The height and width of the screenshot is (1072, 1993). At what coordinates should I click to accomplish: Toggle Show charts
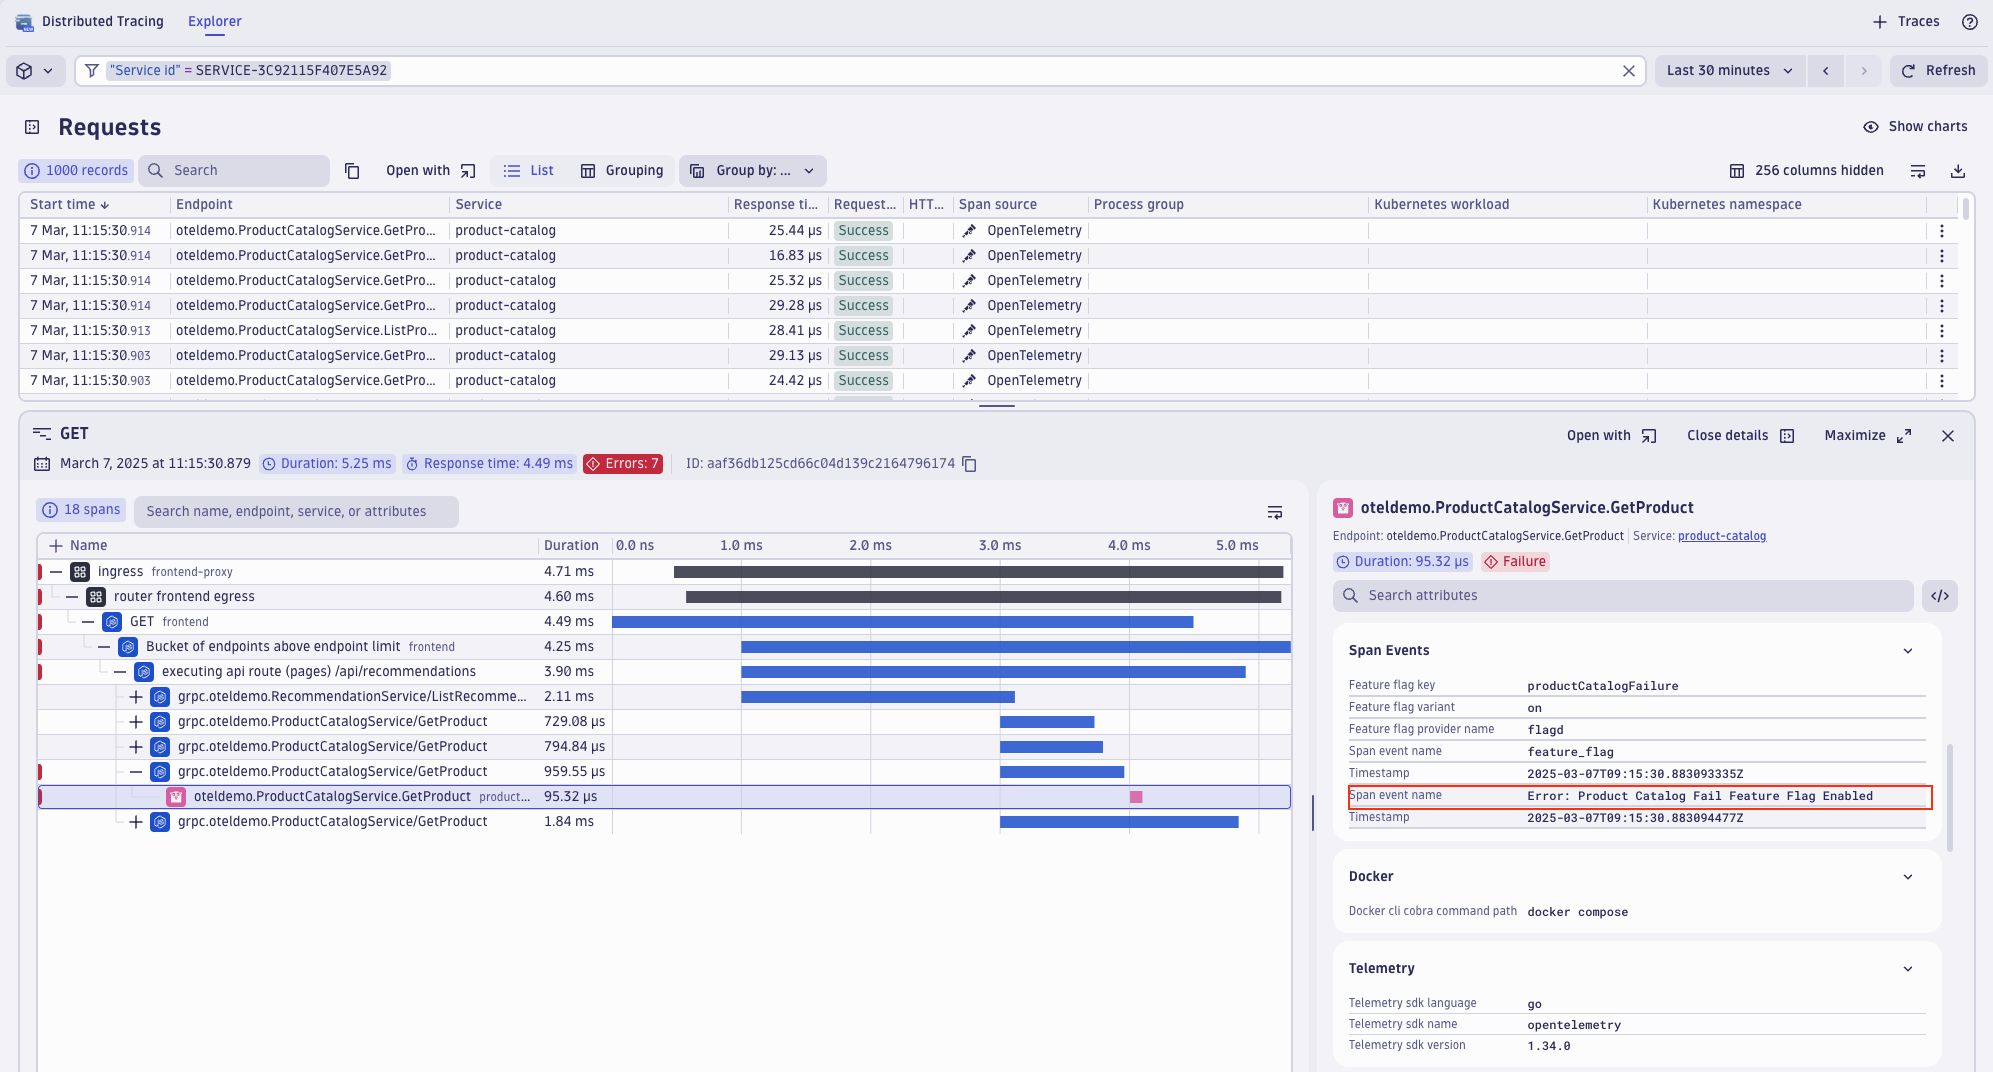point(1913,126)
